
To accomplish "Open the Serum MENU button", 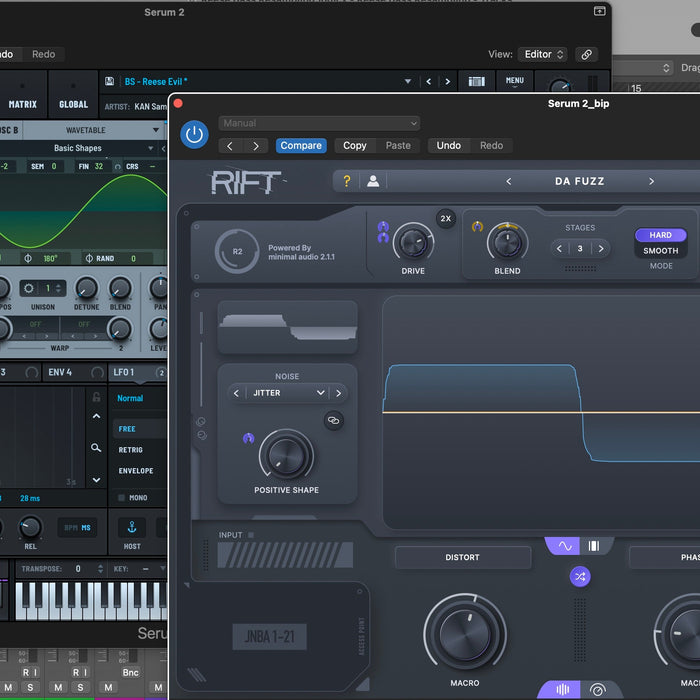I will (514, 81).
